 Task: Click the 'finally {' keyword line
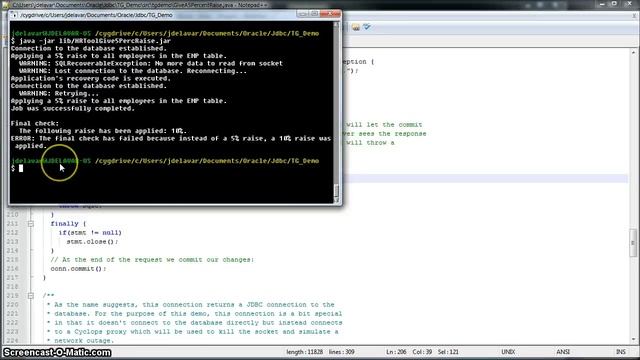(68, 224)
